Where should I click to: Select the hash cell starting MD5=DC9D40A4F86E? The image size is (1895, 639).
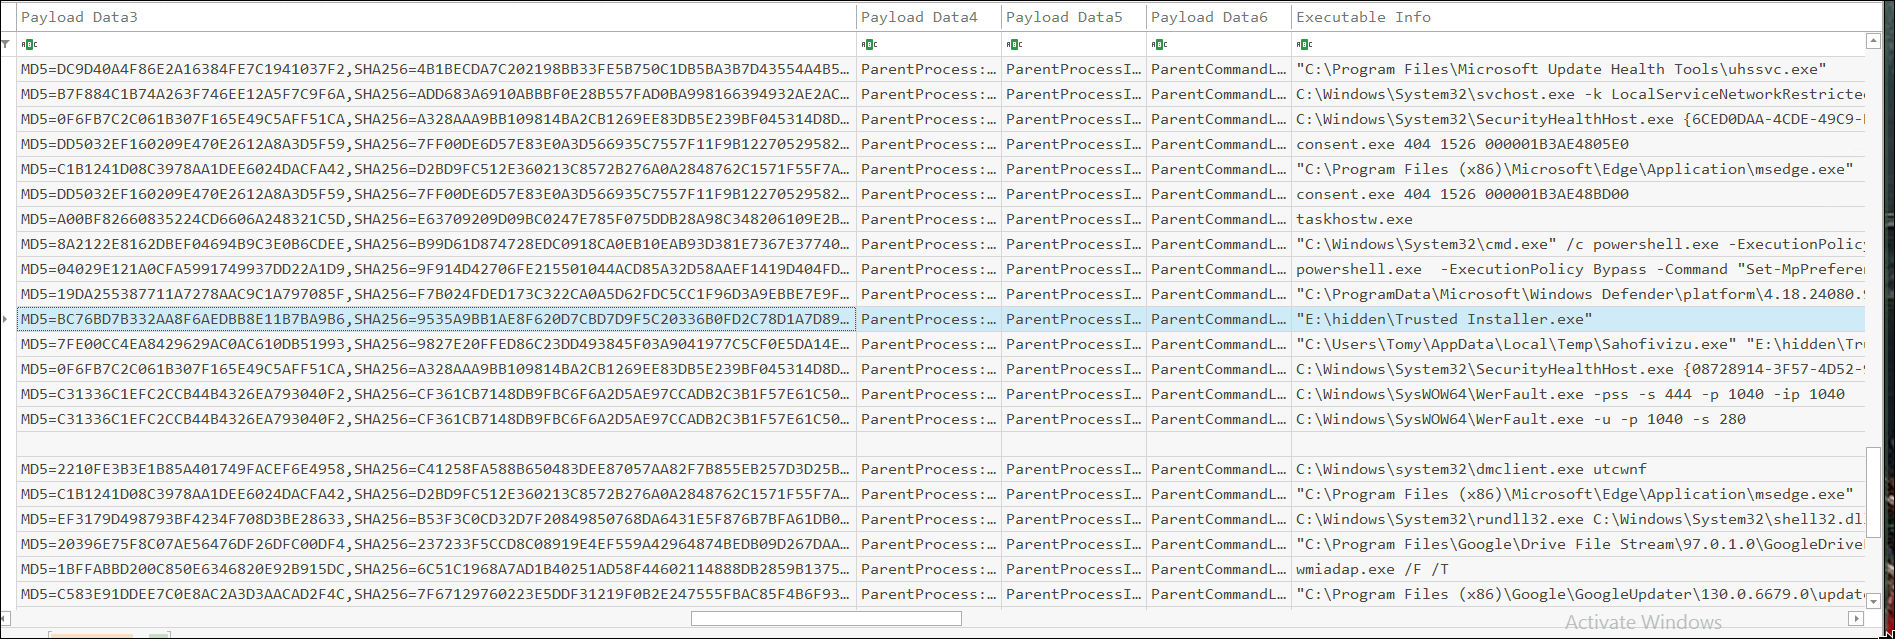click(x=437, y=69)
